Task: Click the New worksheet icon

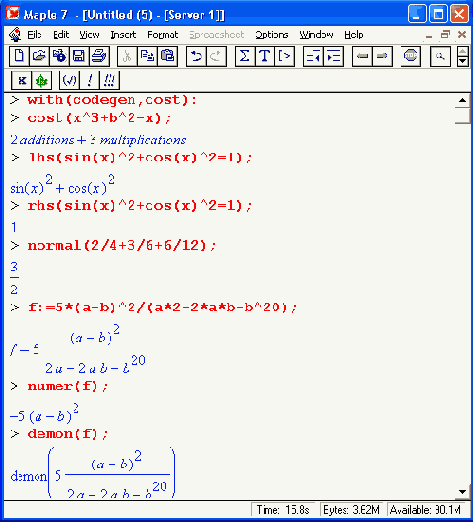Action: pos(19,56)
